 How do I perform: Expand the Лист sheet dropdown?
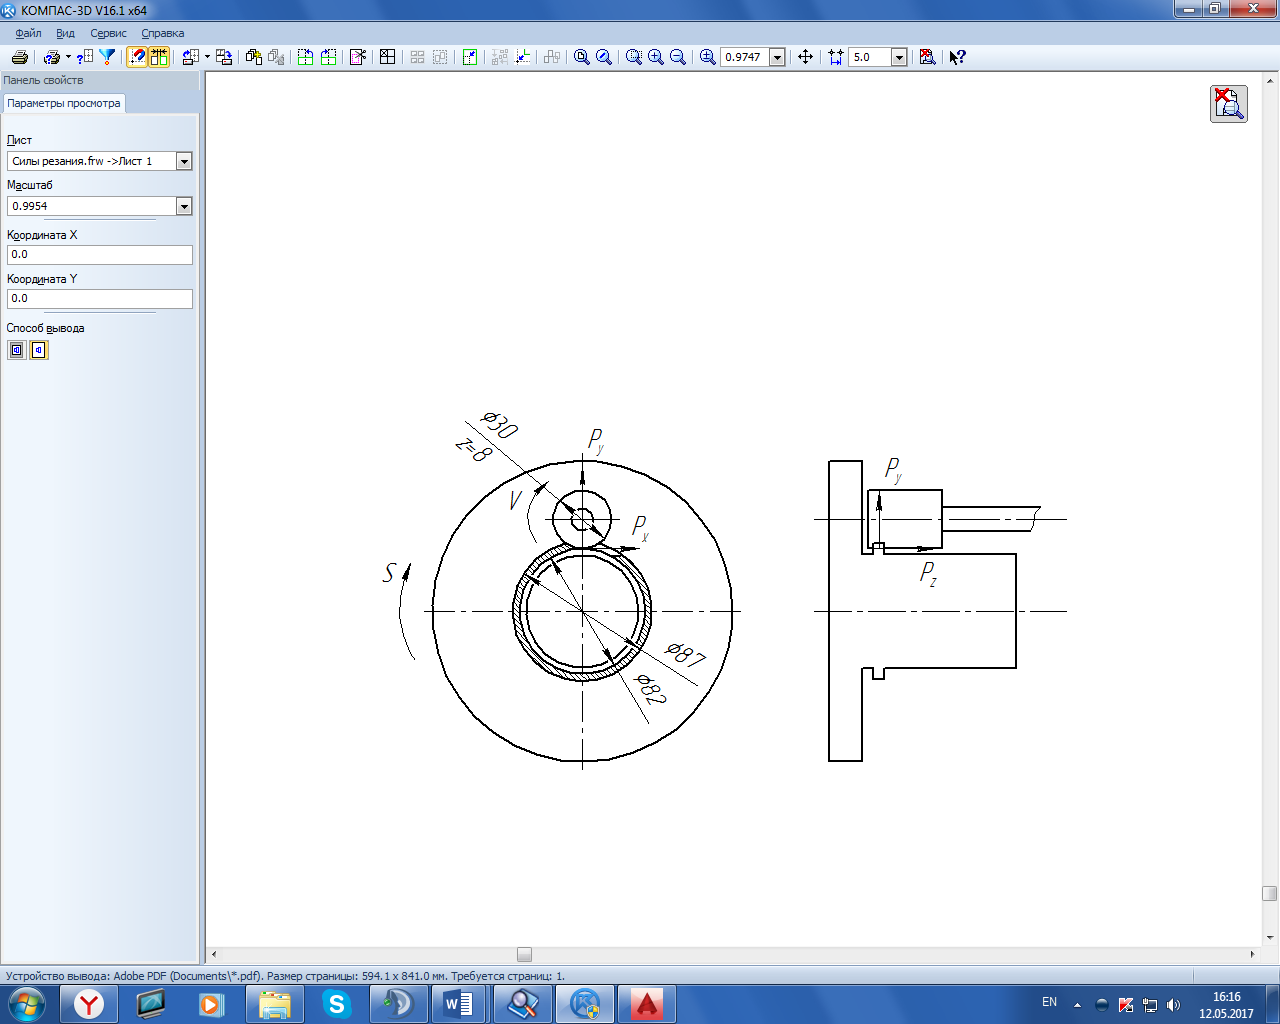coord(184,161)
